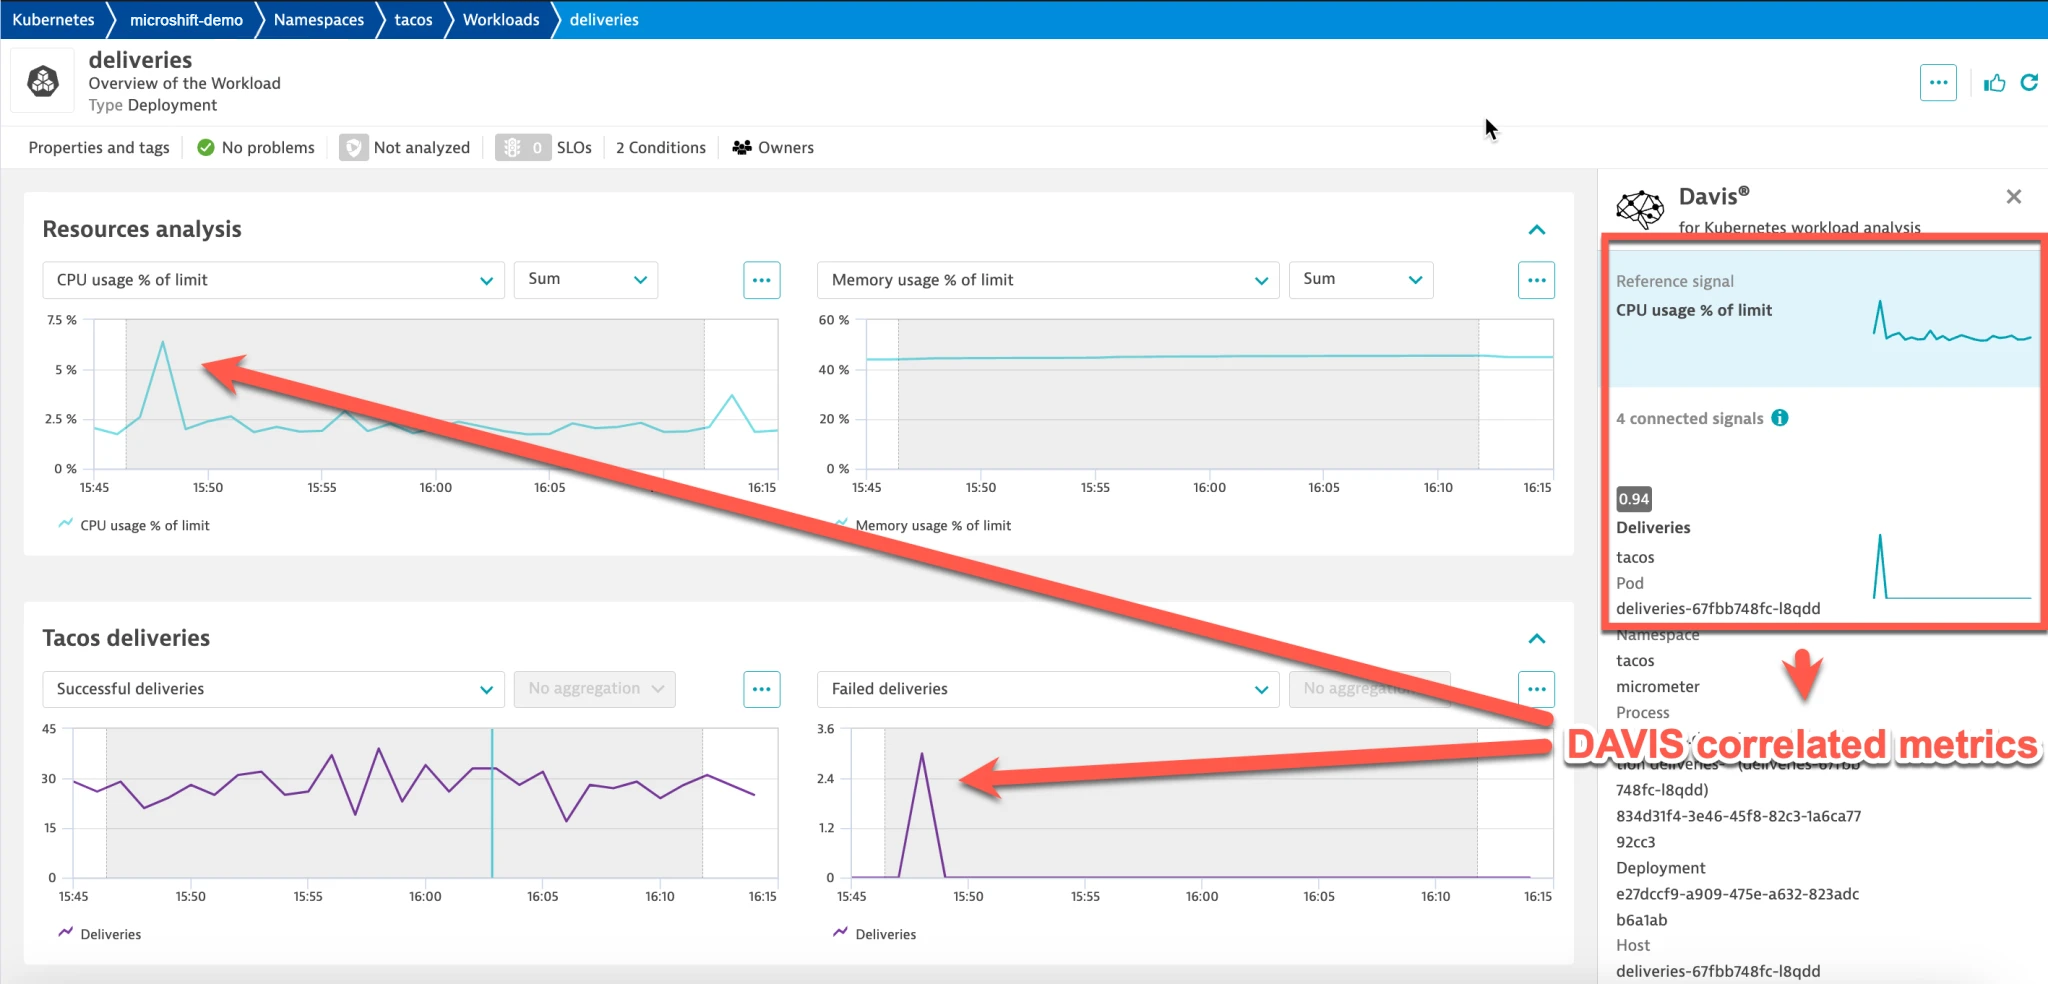The image size is (2048, 984).
Task: Collapse the Resources analysis section
Action: [x=1536, y=230]
